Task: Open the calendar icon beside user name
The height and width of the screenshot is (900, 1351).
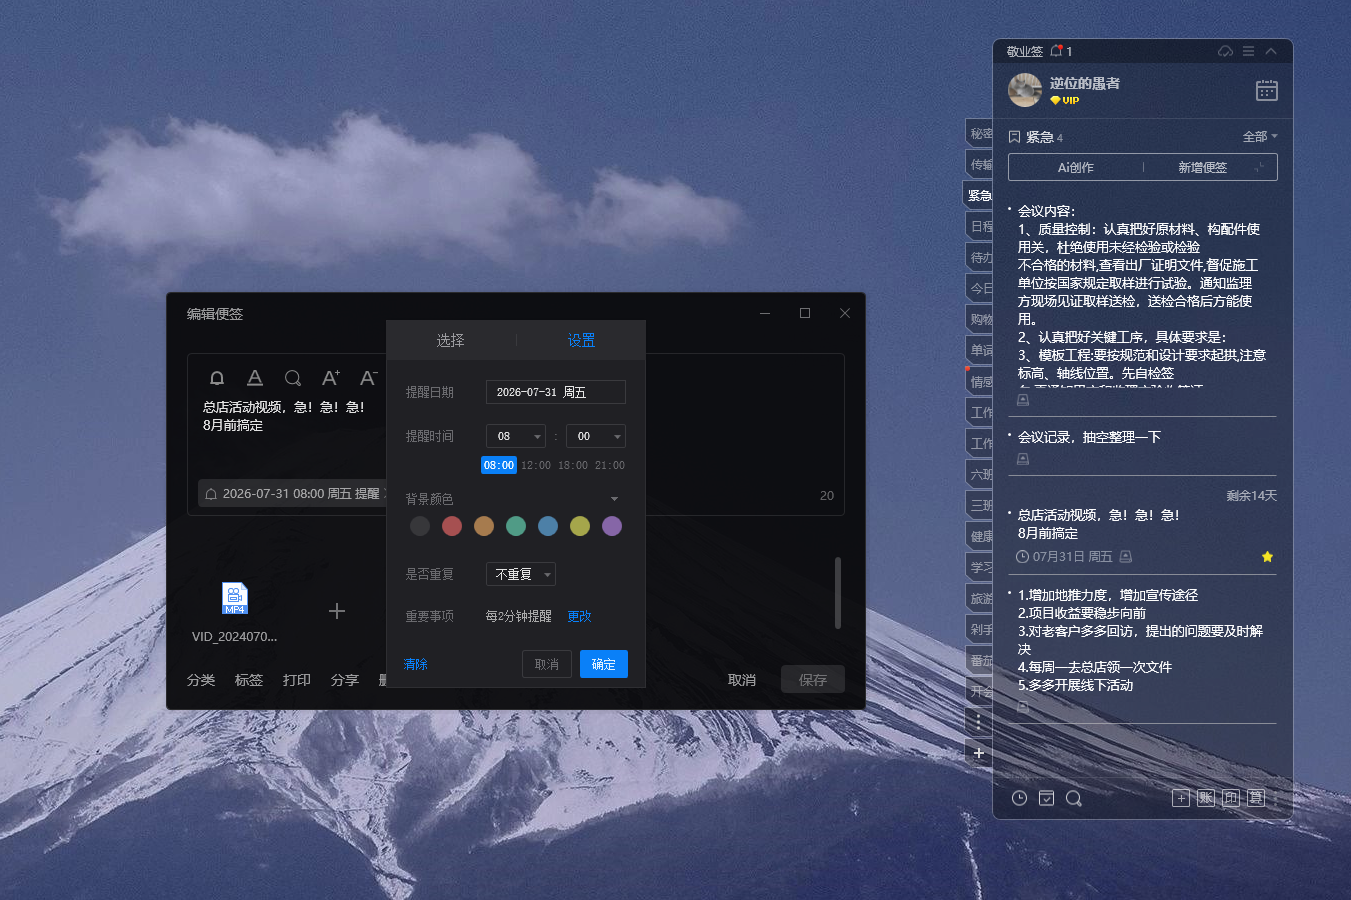Action: (x=1267, y=91)
